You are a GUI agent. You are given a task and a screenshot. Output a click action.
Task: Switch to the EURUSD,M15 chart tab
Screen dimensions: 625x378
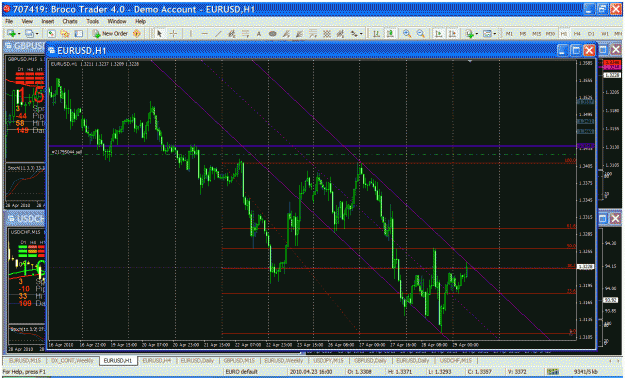click(25, 360)
